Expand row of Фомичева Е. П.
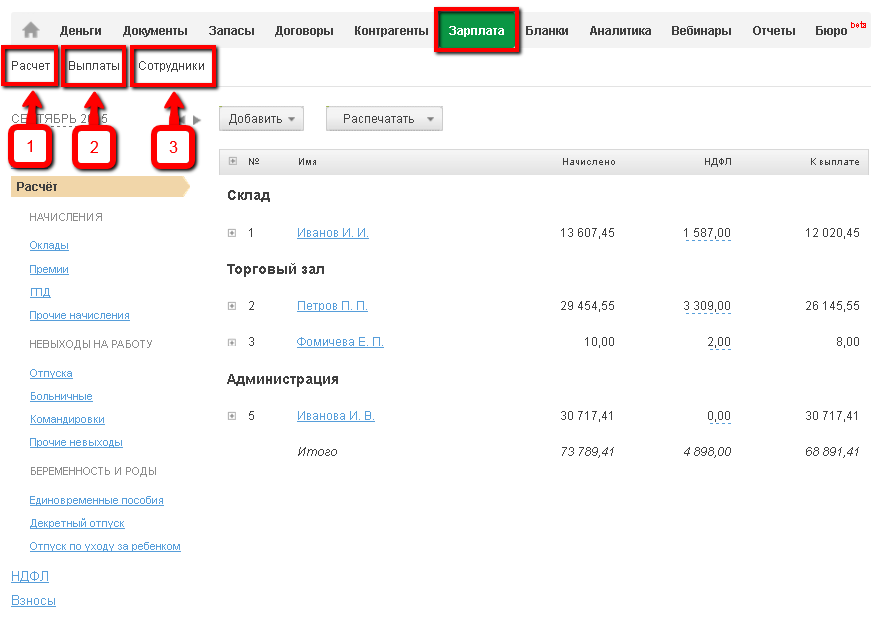This screenshot has width=890, height=632. tap(232, 342)
